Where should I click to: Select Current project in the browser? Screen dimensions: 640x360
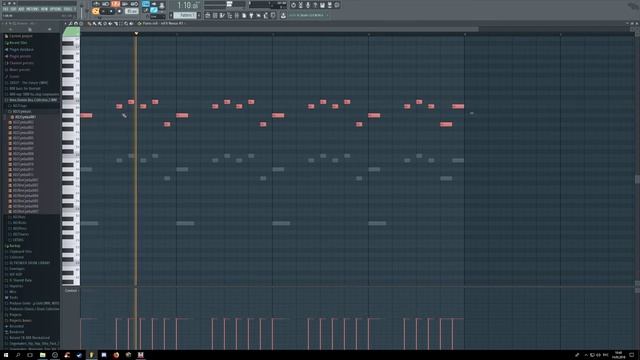[x=20, y=36]
